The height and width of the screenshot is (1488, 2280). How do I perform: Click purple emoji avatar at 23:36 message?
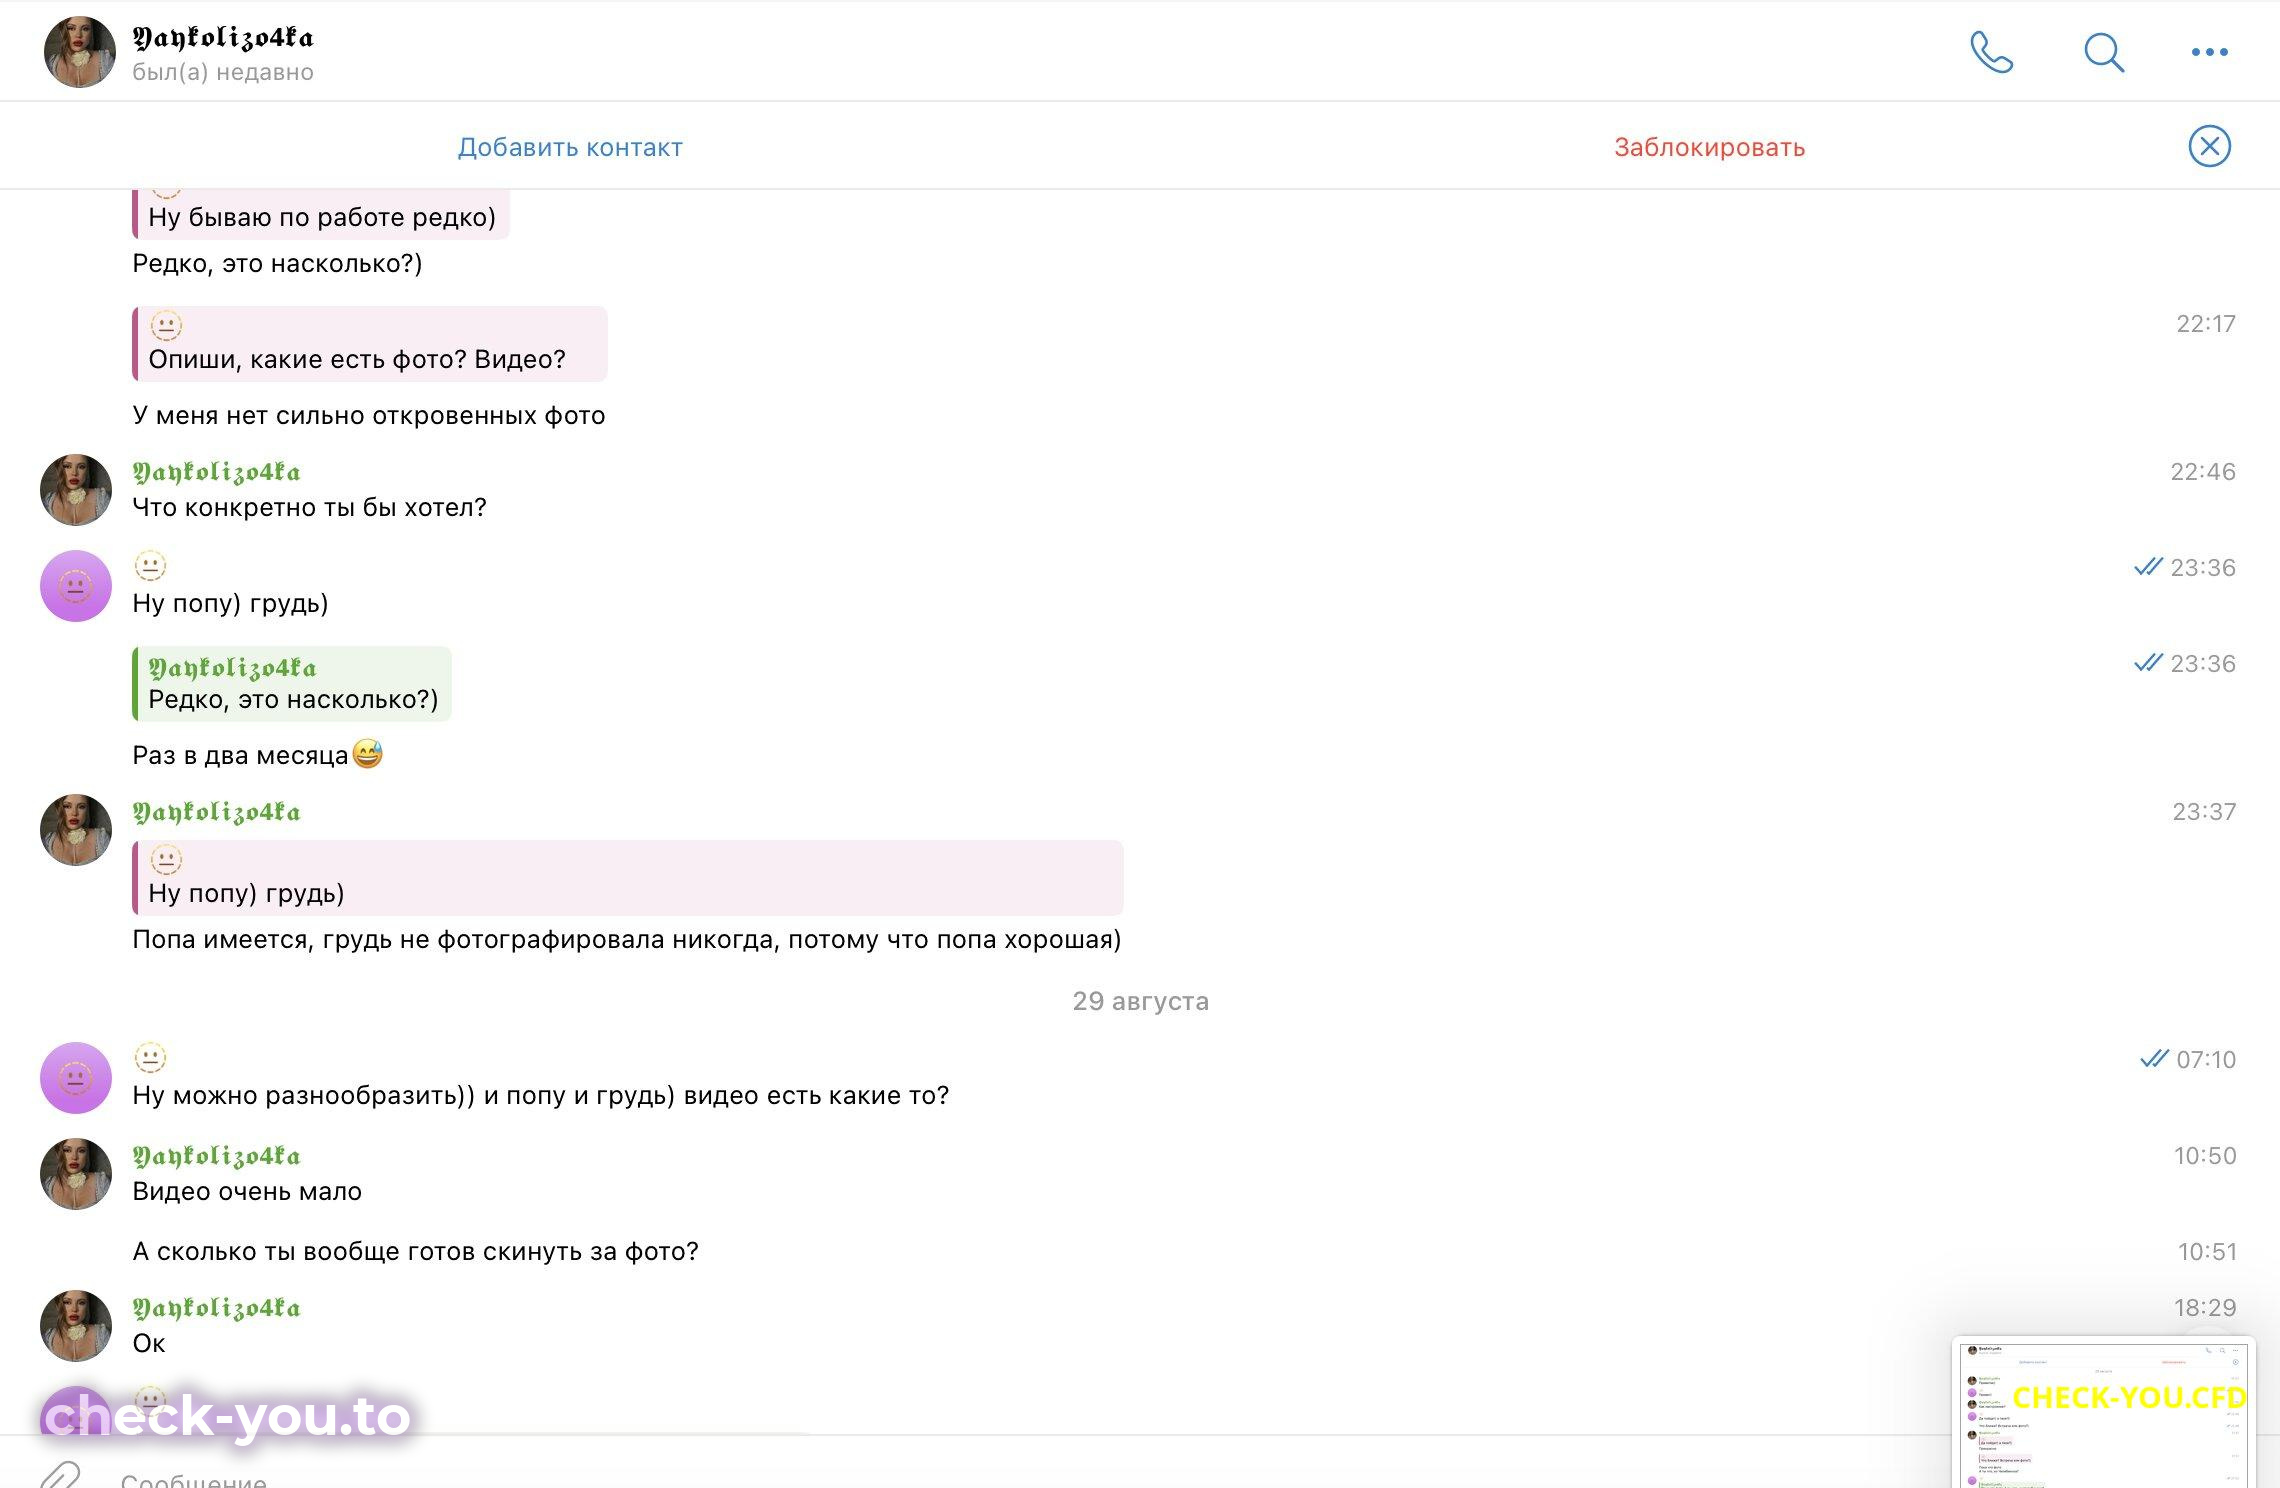[x=76, y=586]
